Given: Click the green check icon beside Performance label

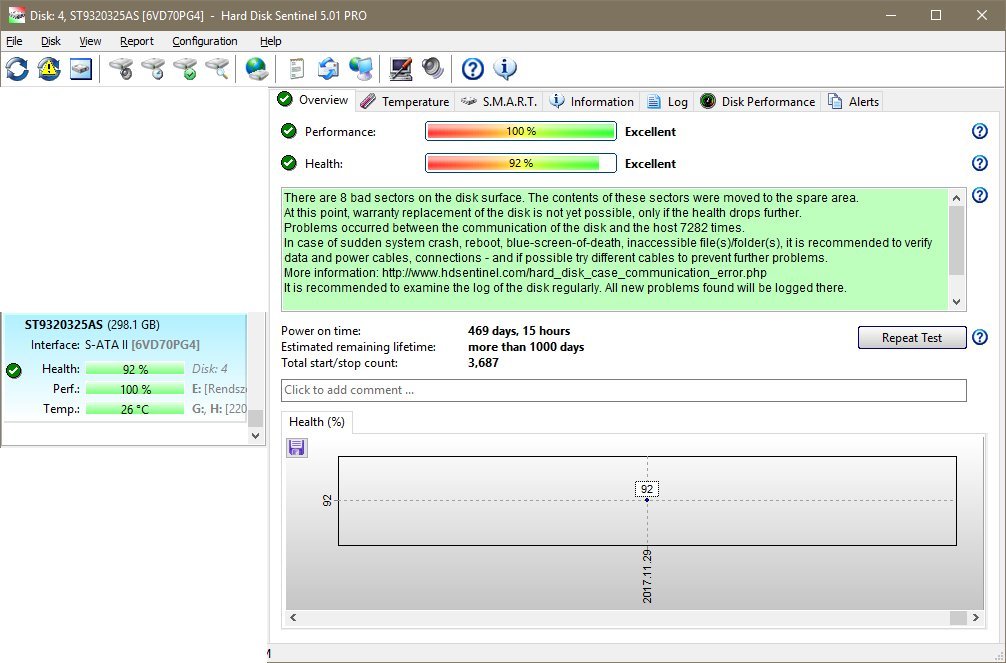Looking at the screenshot, I should [x=289, y=131].
